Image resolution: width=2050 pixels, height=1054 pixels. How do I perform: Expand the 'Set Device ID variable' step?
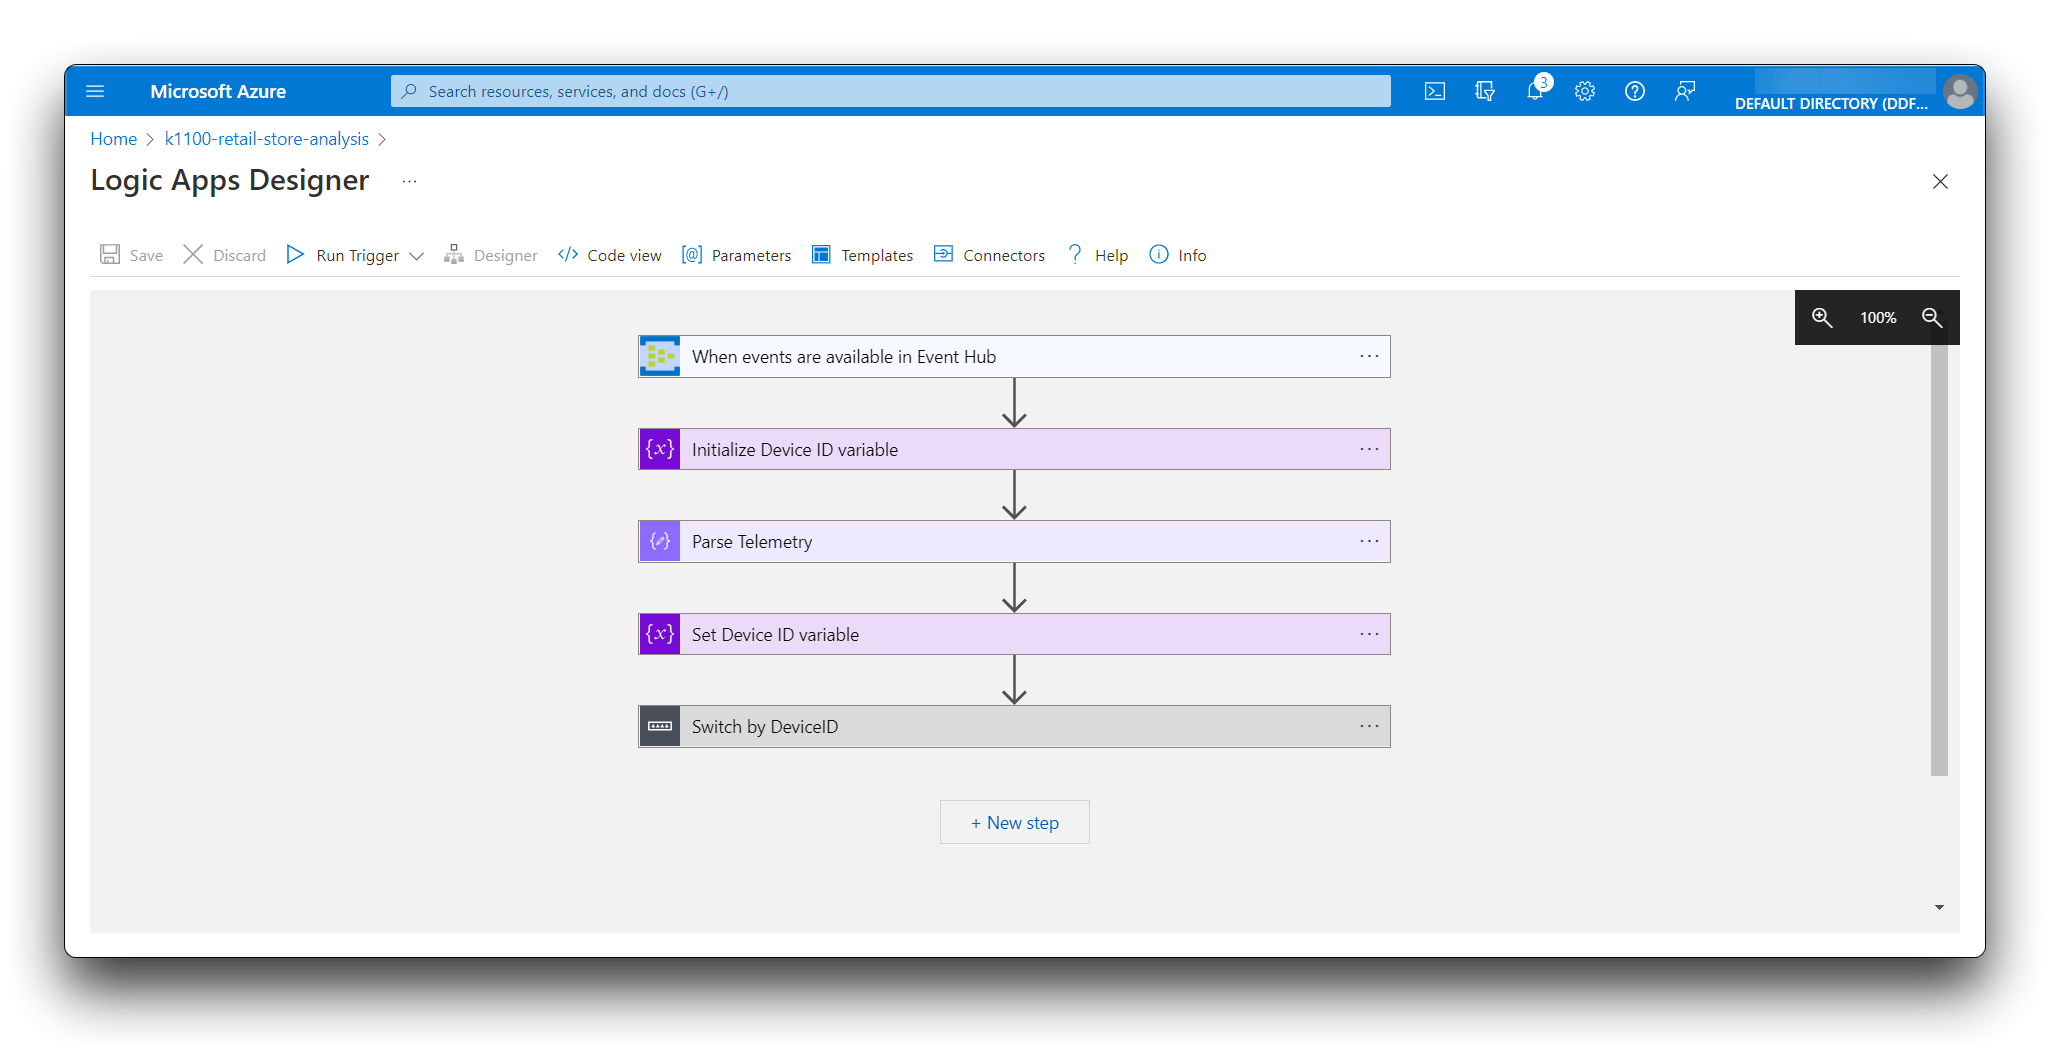1014,634
